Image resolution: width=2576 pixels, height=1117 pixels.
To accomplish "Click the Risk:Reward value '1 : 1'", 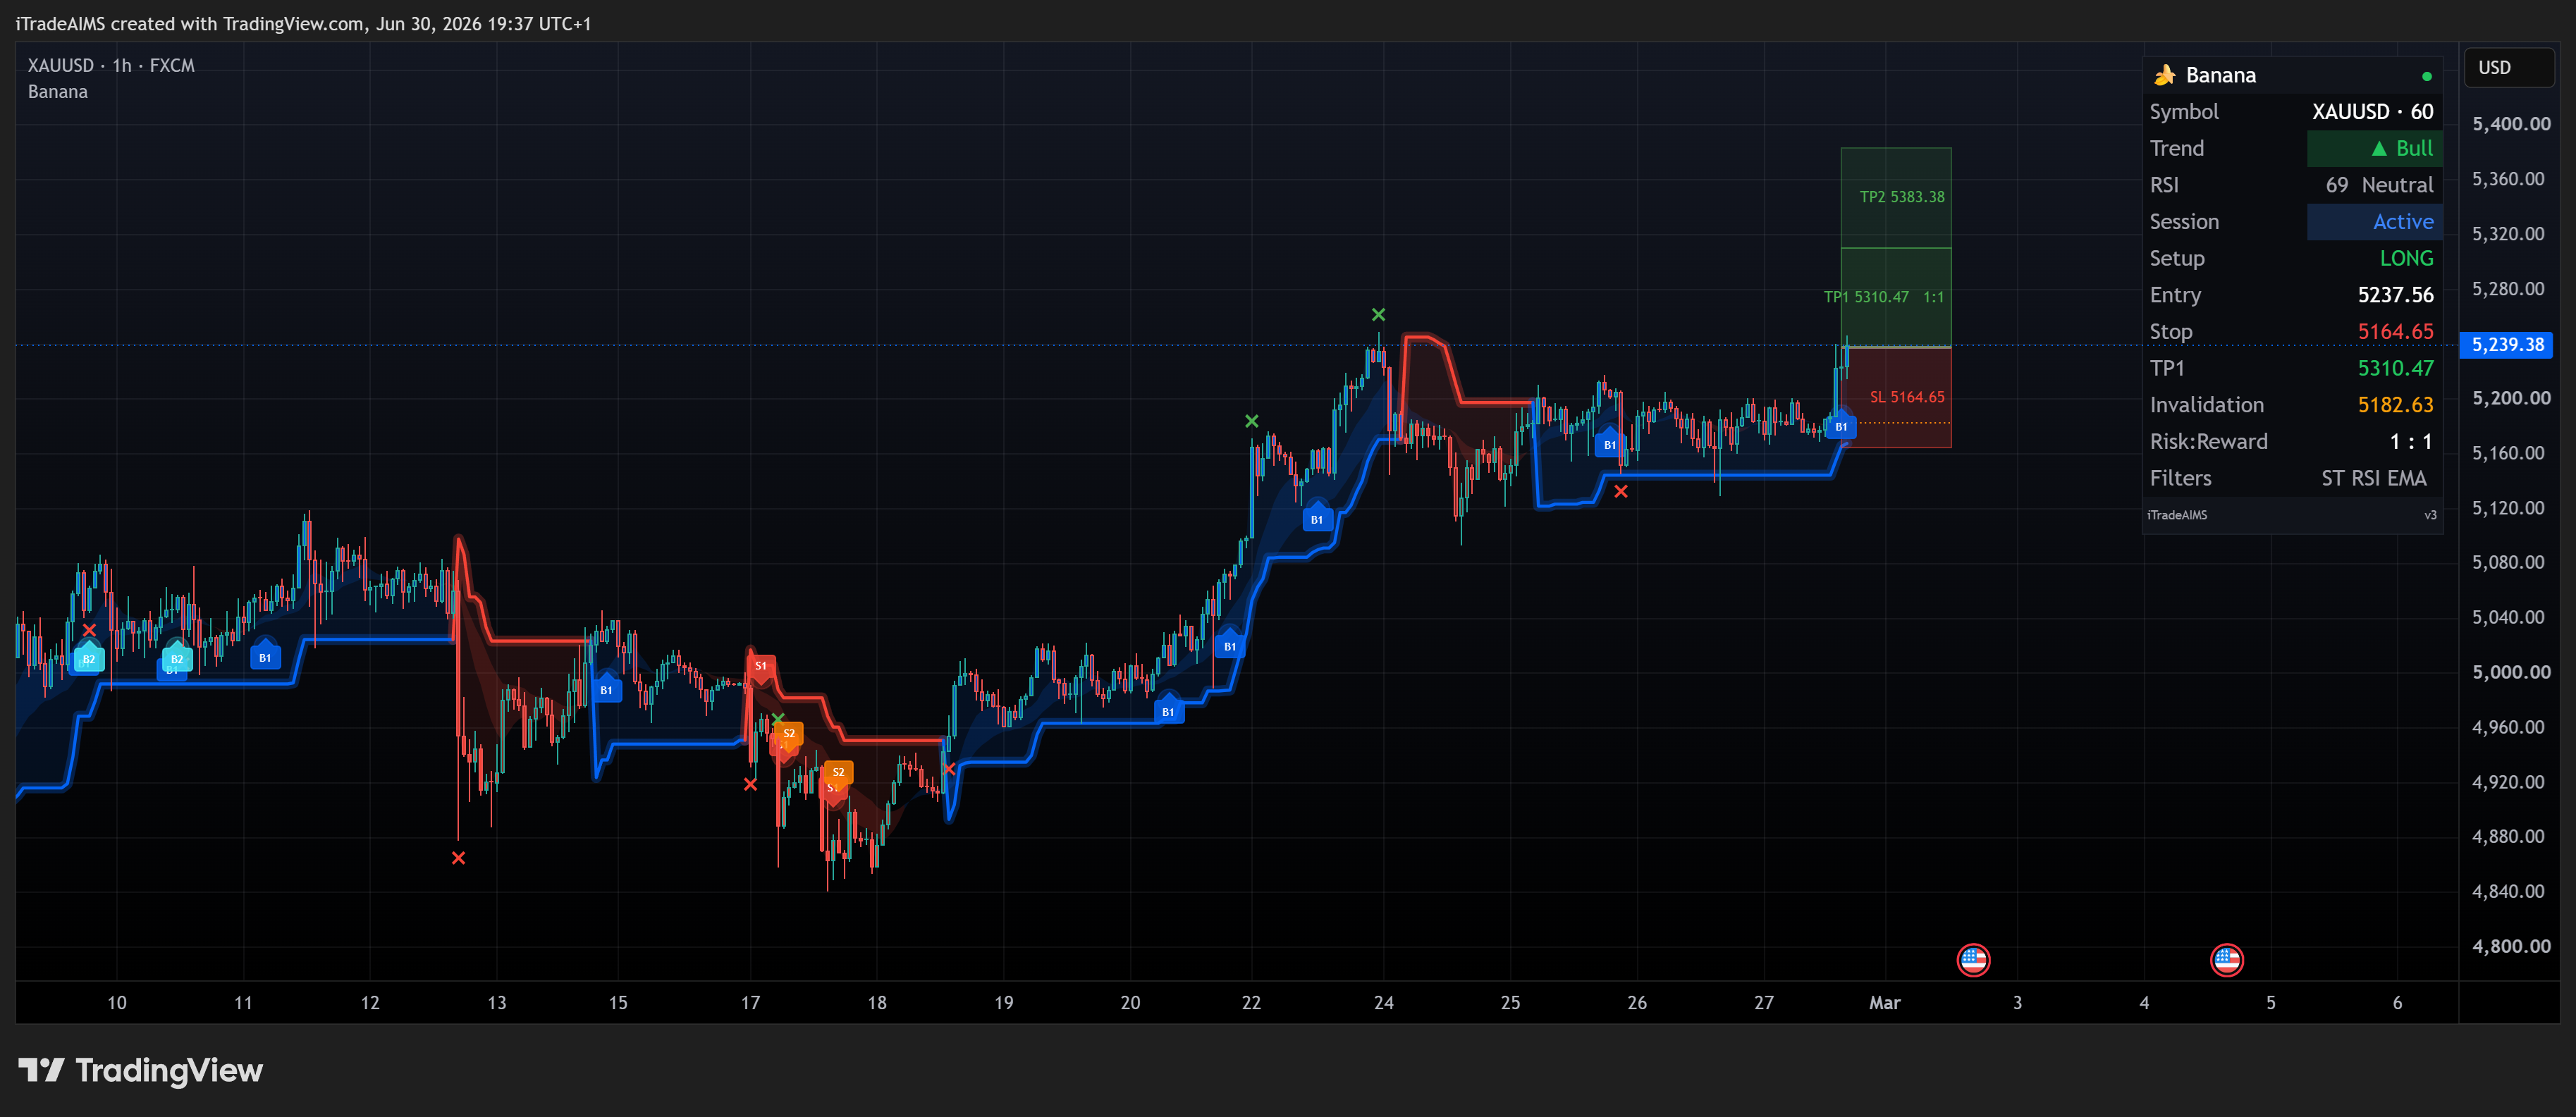I will coord(2411,441).
